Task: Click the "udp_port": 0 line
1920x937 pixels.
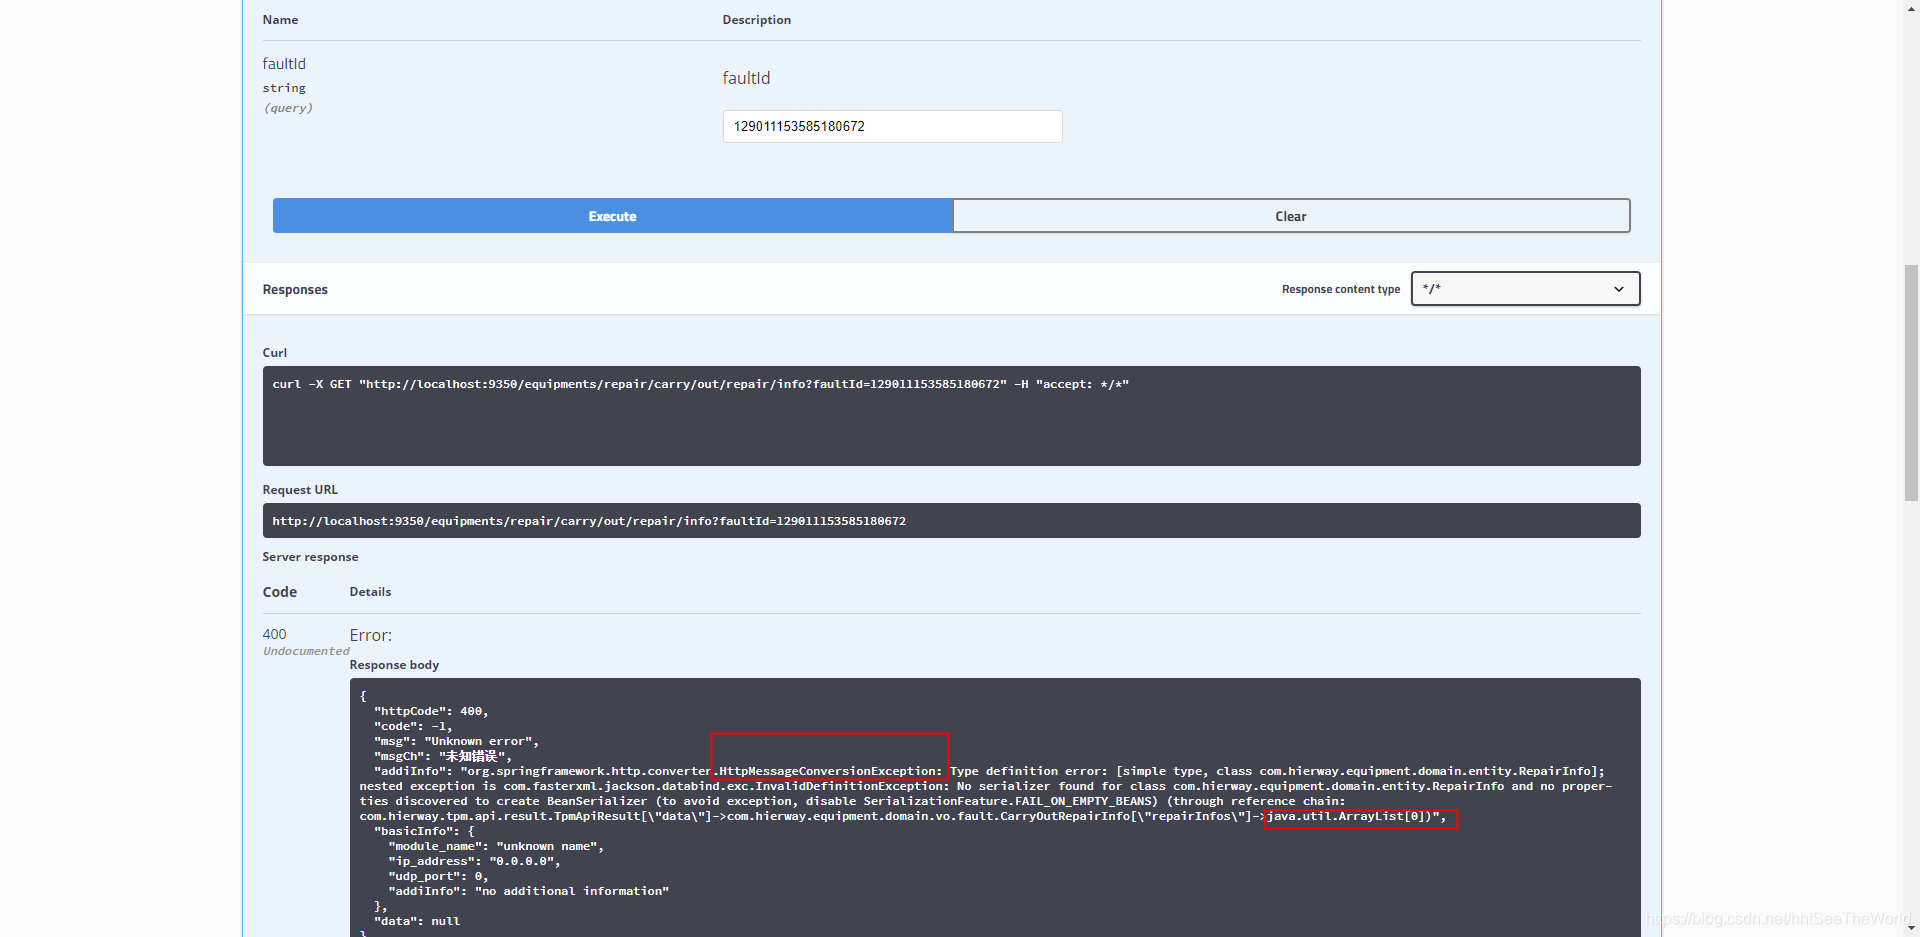Action: point(438,876)
